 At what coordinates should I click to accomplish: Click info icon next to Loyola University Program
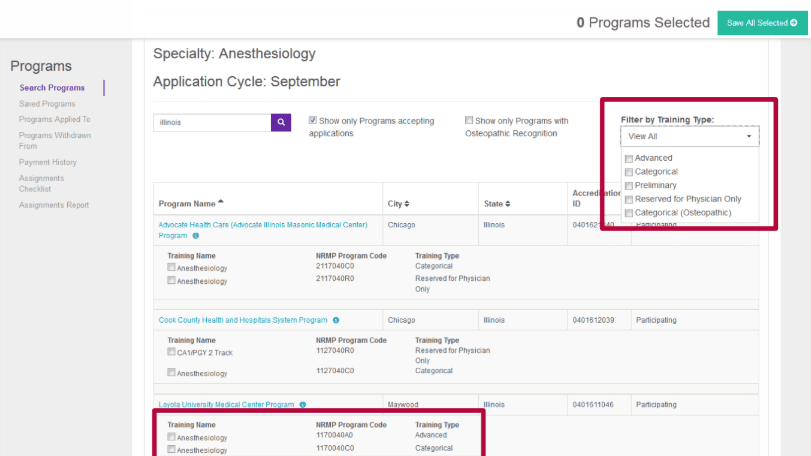[x=303, y=405]
